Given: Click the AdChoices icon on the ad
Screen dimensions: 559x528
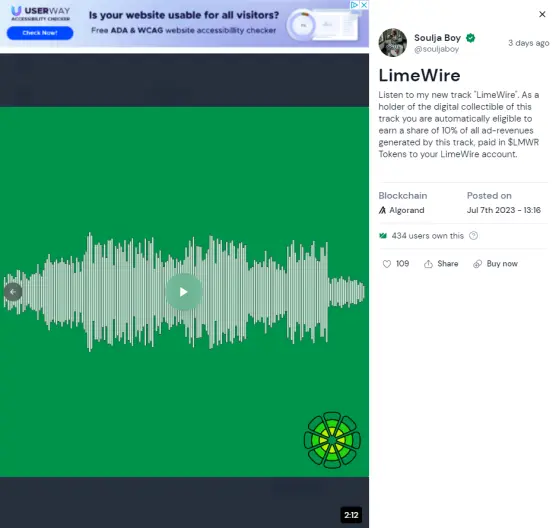Looking at the screenshot, I should 354,5.
